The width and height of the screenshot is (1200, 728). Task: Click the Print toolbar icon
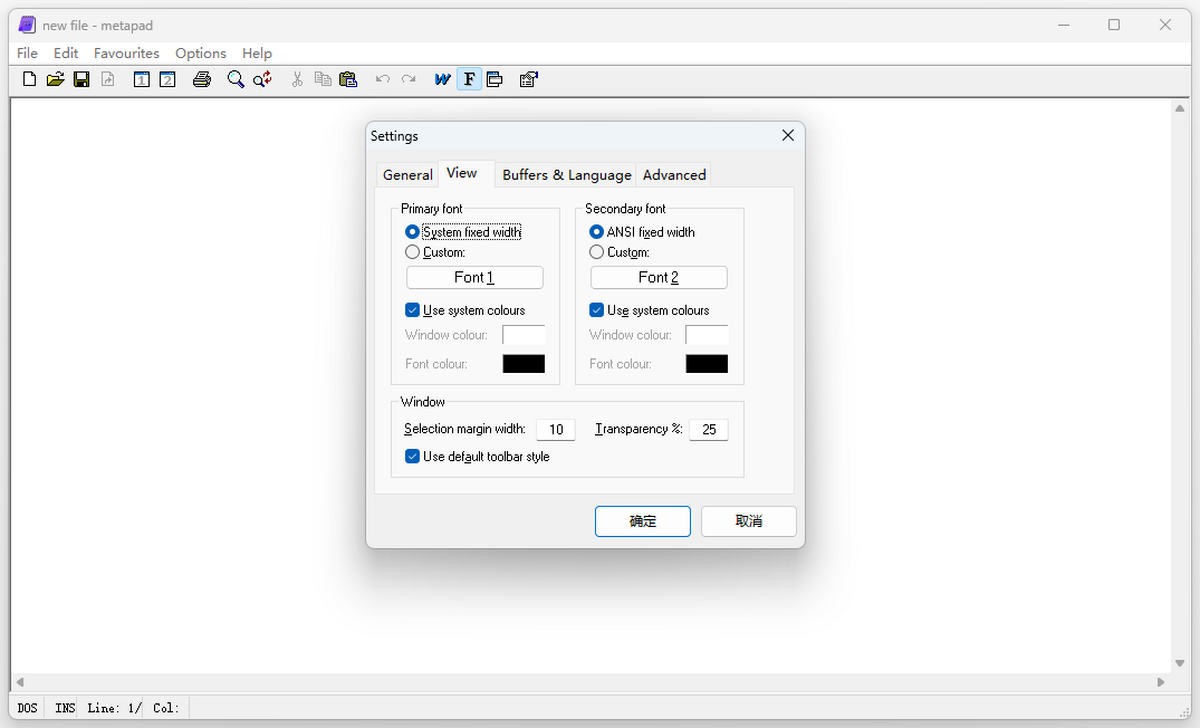pyautogui.click(x=202, y=80)
